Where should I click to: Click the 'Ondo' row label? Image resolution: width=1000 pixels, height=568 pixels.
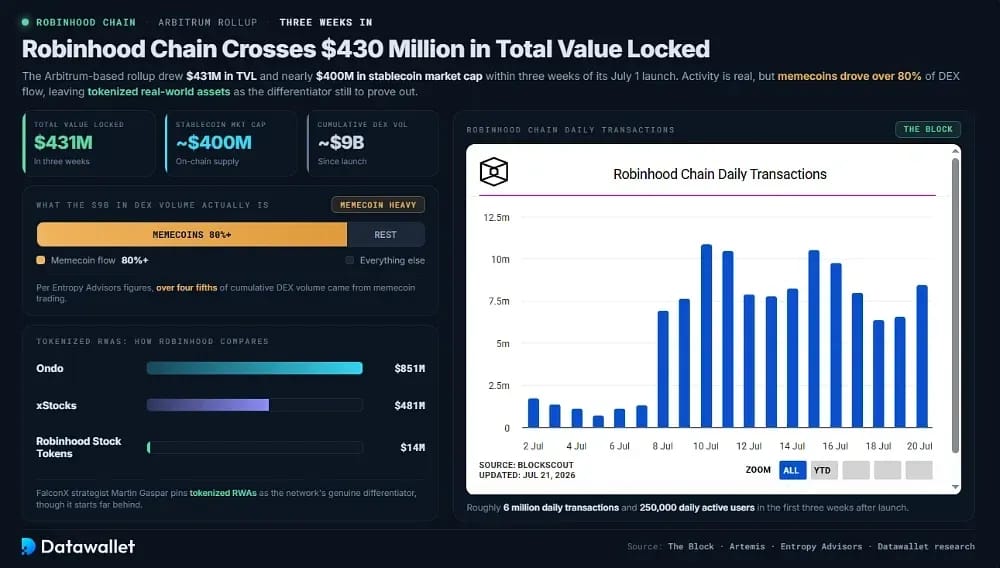[x=50, y=368]
